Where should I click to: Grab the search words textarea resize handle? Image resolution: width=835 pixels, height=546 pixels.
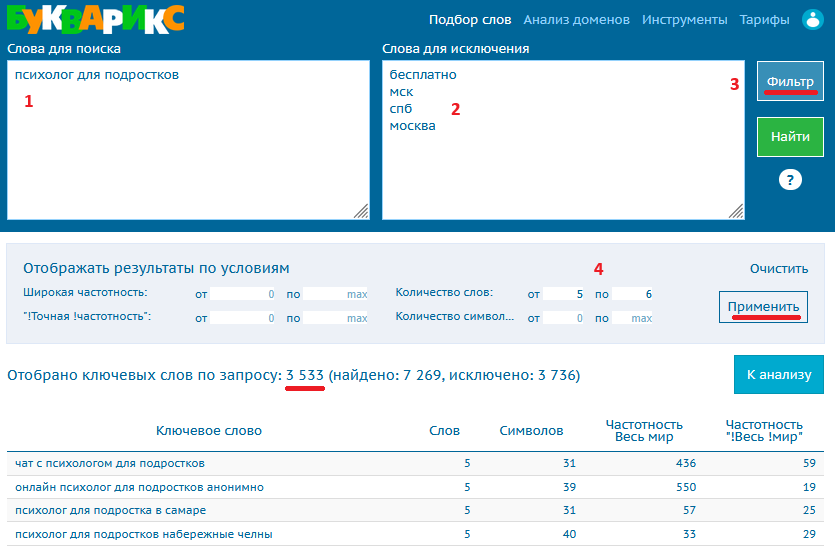click(x=361, y=211)
